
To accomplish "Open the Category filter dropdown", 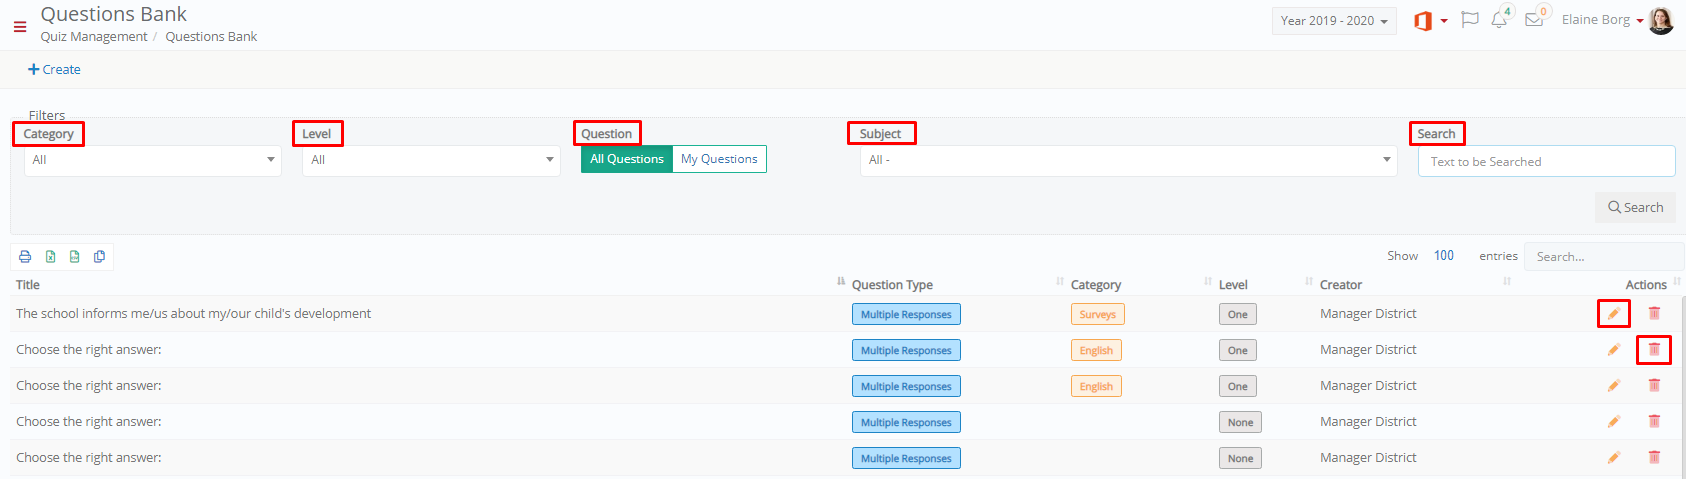I will tap(153, 160).
